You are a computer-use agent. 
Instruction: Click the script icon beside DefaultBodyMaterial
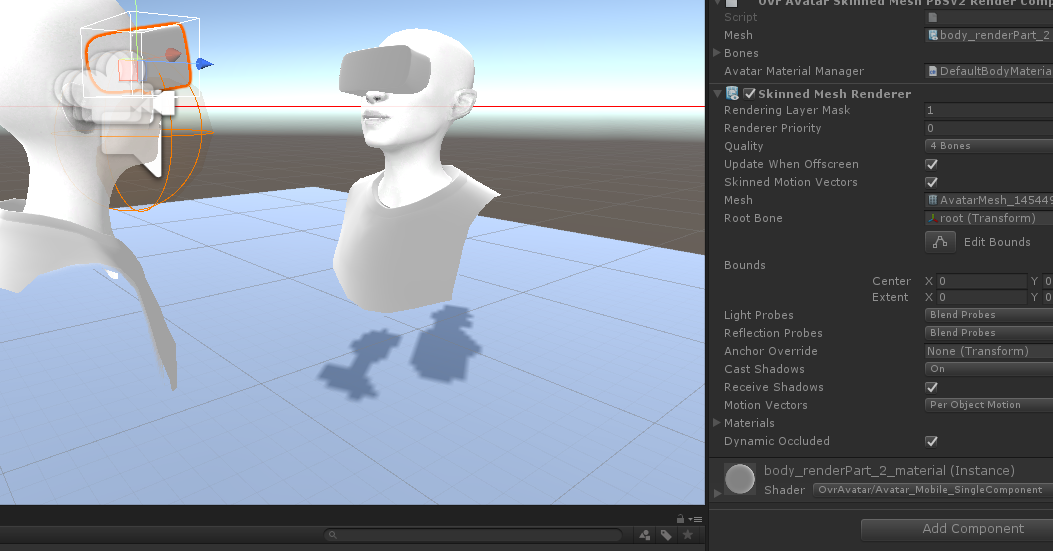pos(933,71)
